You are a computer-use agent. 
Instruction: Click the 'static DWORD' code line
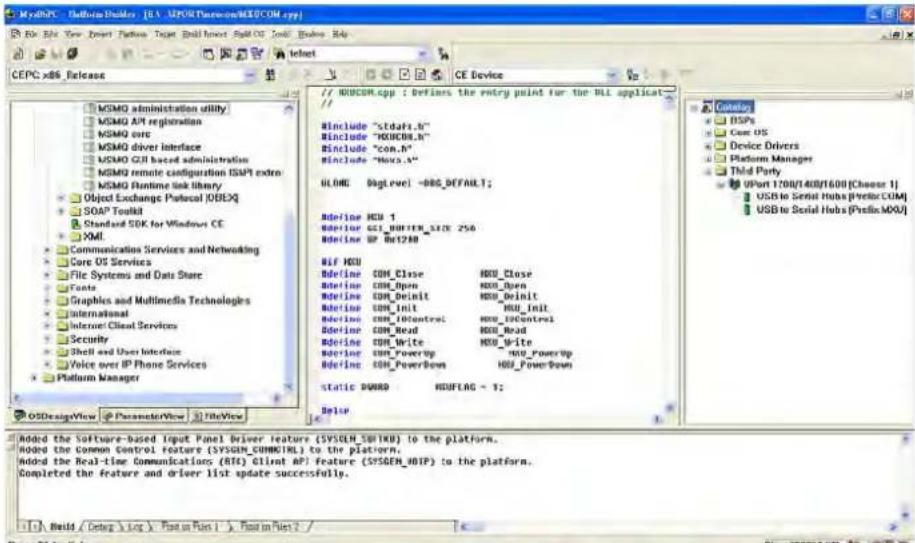pyautogui.click(x=412, y=387)
